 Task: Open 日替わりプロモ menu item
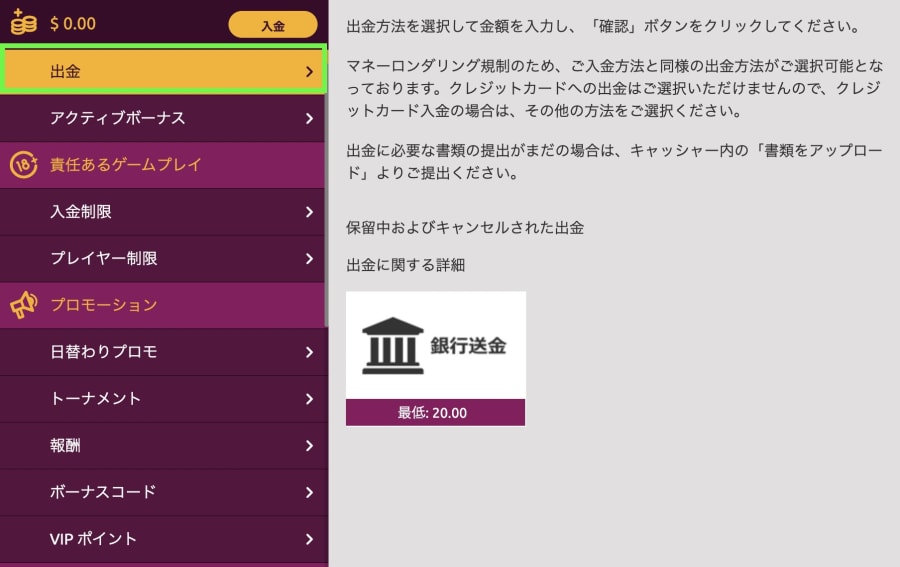coord(162,352)
